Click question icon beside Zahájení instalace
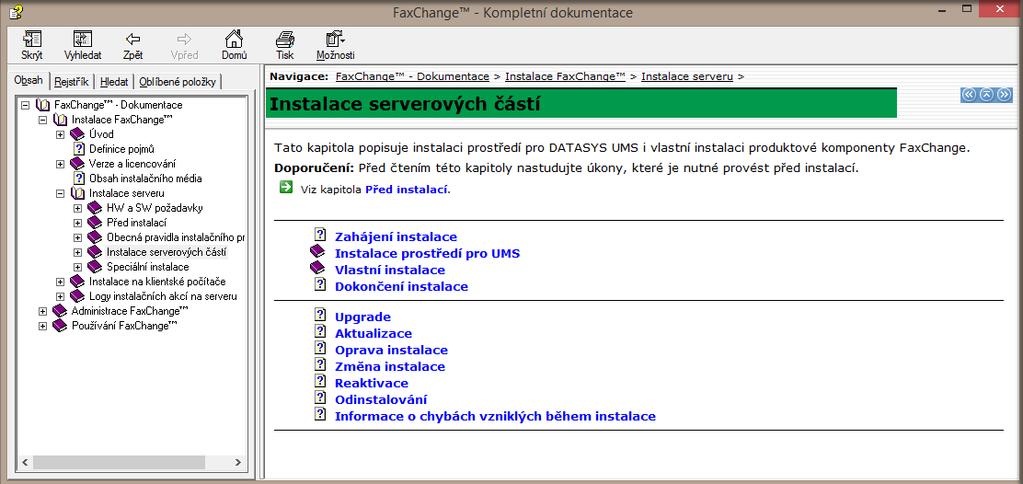Viewport: 1023px width, 484px height. tap(320, 234)
